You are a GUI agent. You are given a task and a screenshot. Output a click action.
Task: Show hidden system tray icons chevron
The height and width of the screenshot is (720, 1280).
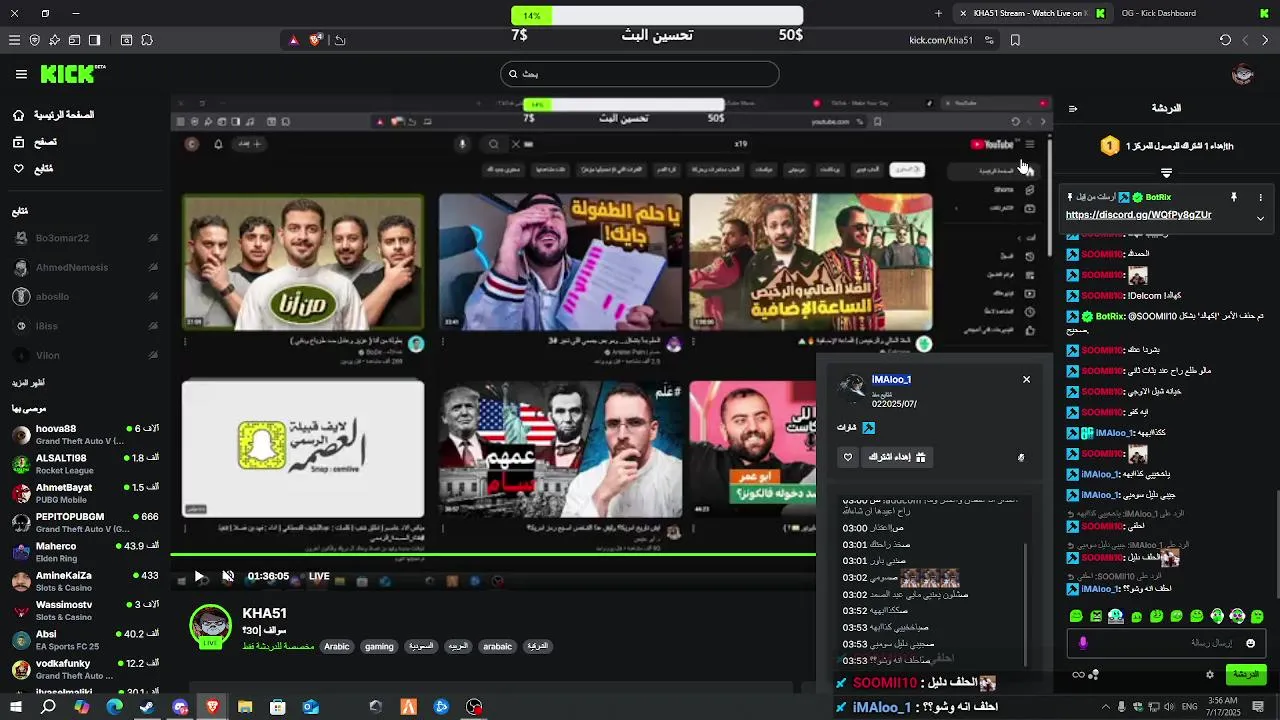click(x=1106, y=707)
